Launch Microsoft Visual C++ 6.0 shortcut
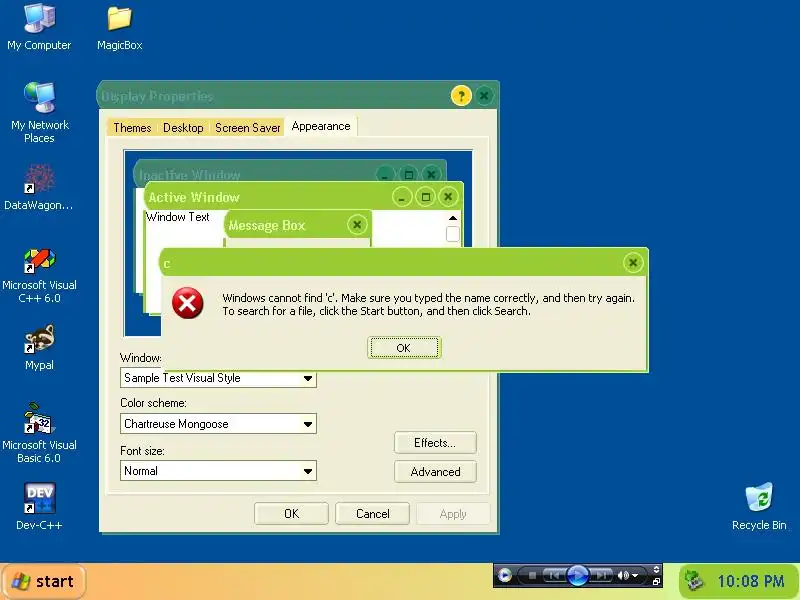Image resolution: width=800 pixels, height=600 pixels. pos(39,276)
